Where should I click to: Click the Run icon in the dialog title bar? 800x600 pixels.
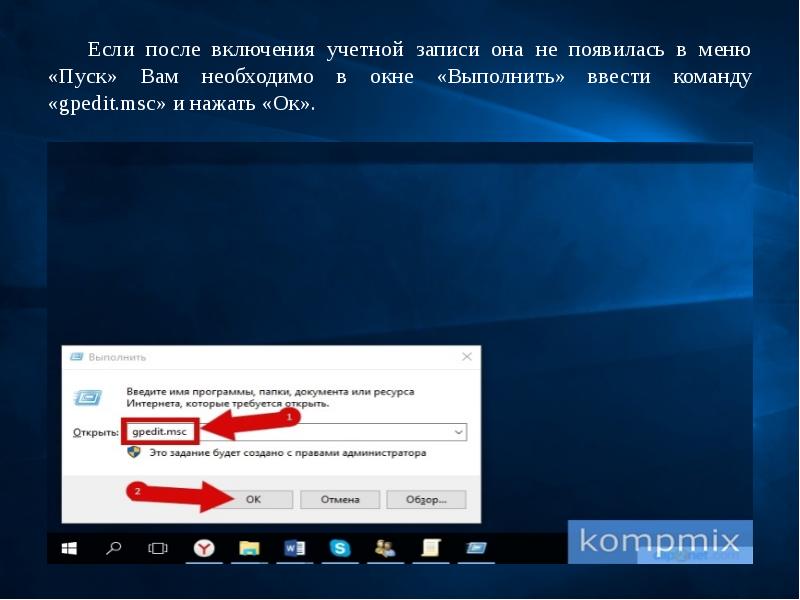[77, 357]
